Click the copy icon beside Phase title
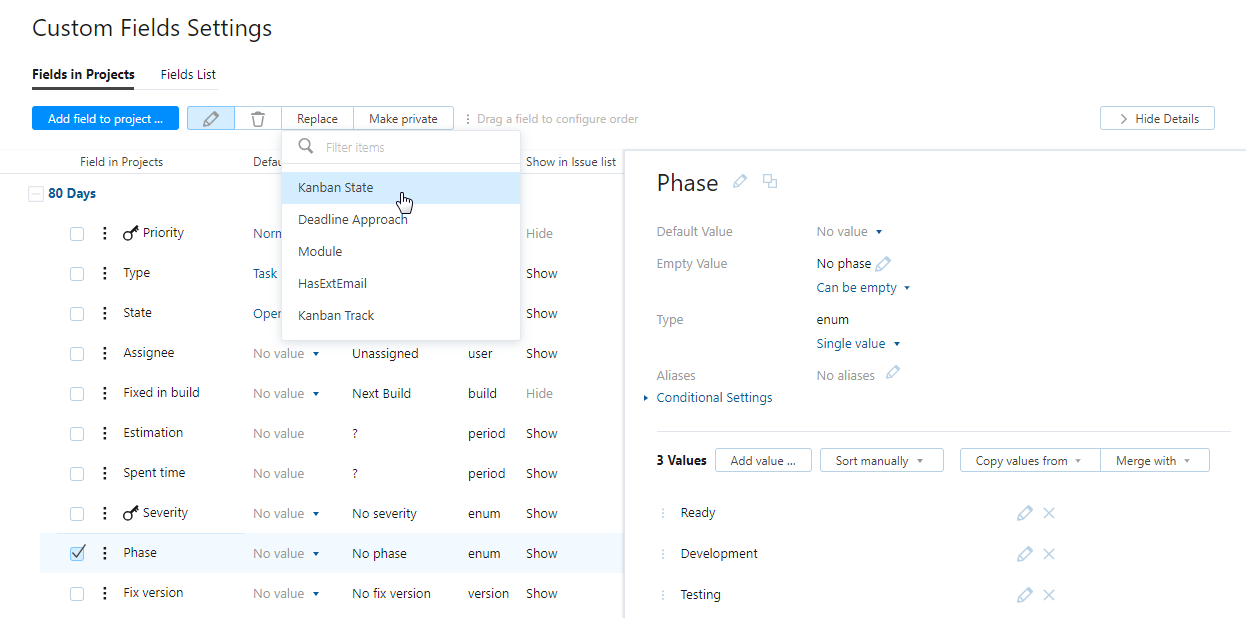This screenshot has height=618, width=1246. click(770, 181)
